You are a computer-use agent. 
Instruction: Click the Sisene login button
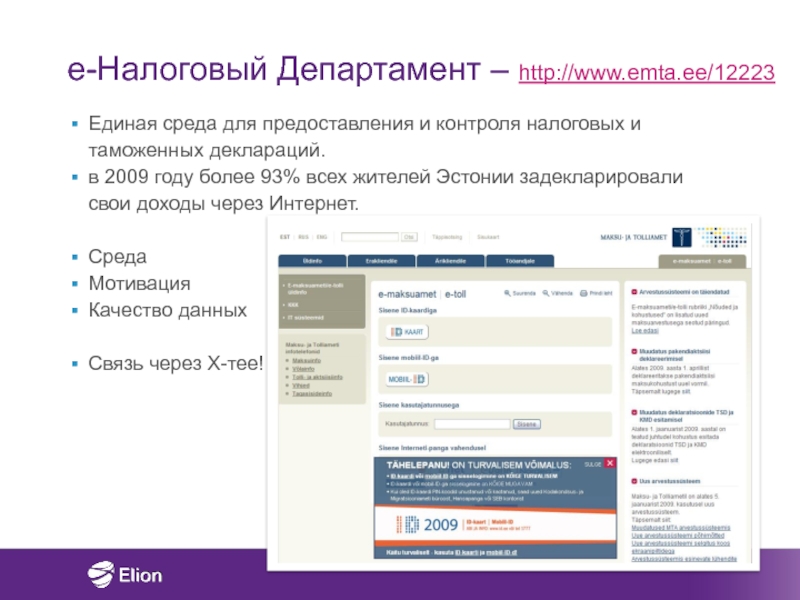click(527, 424)
